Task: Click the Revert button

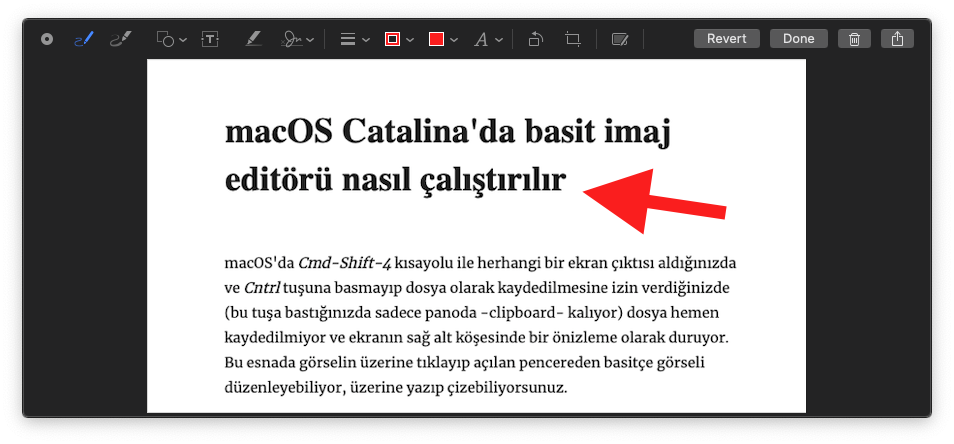Action: click(x=726, y=39)
